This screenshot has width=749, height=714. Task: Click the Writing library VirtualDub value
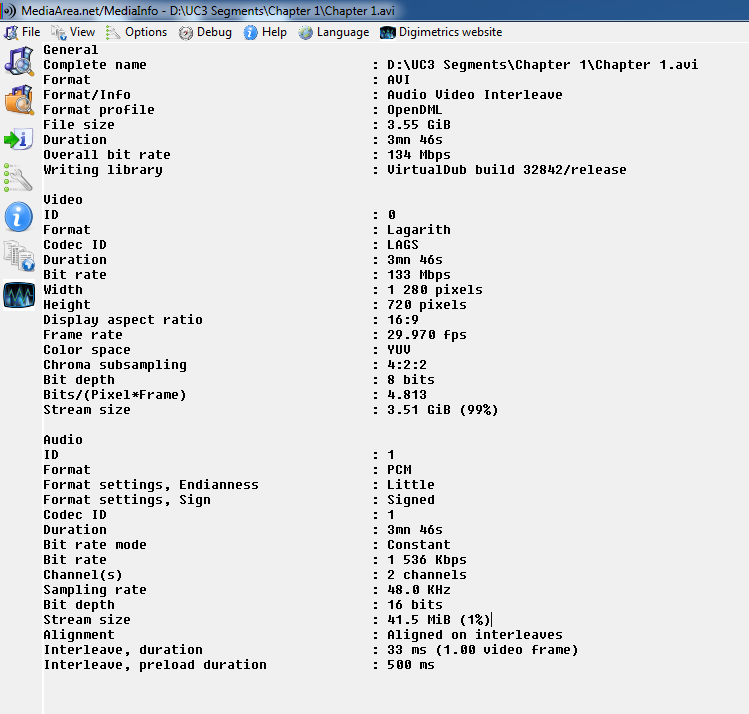coord(507,170)
